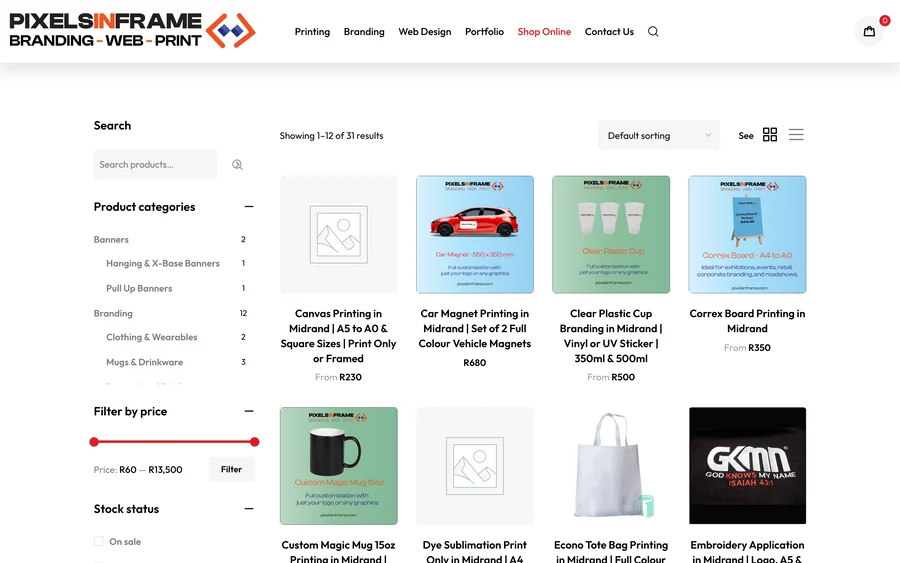Submit product search with magnifier icon
This screenshot has width=900, height=563.
(237, 165)
